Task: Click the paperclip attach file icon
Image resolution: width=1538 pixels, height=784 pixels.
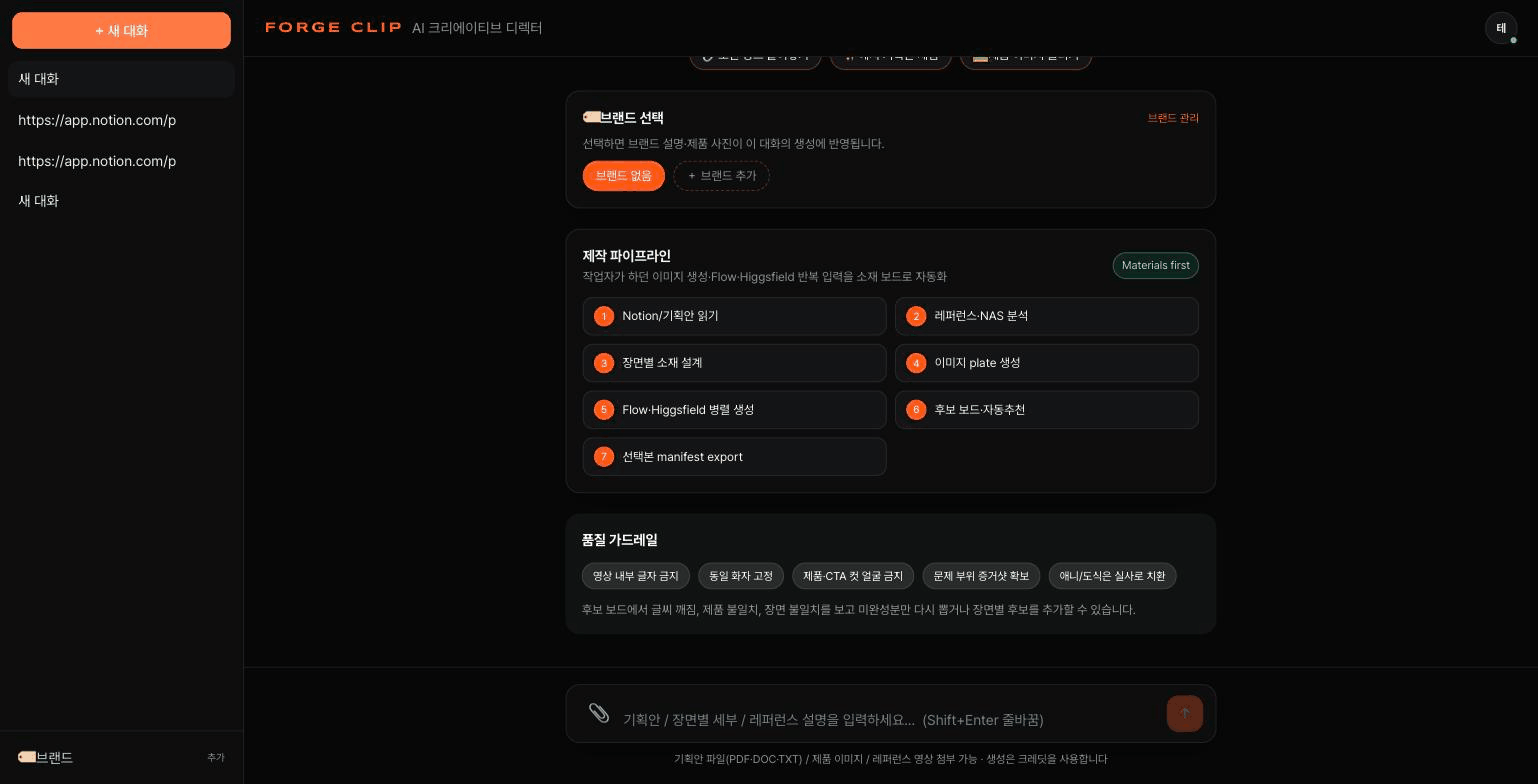Action: pyautogui.click(x=599, y=713)
